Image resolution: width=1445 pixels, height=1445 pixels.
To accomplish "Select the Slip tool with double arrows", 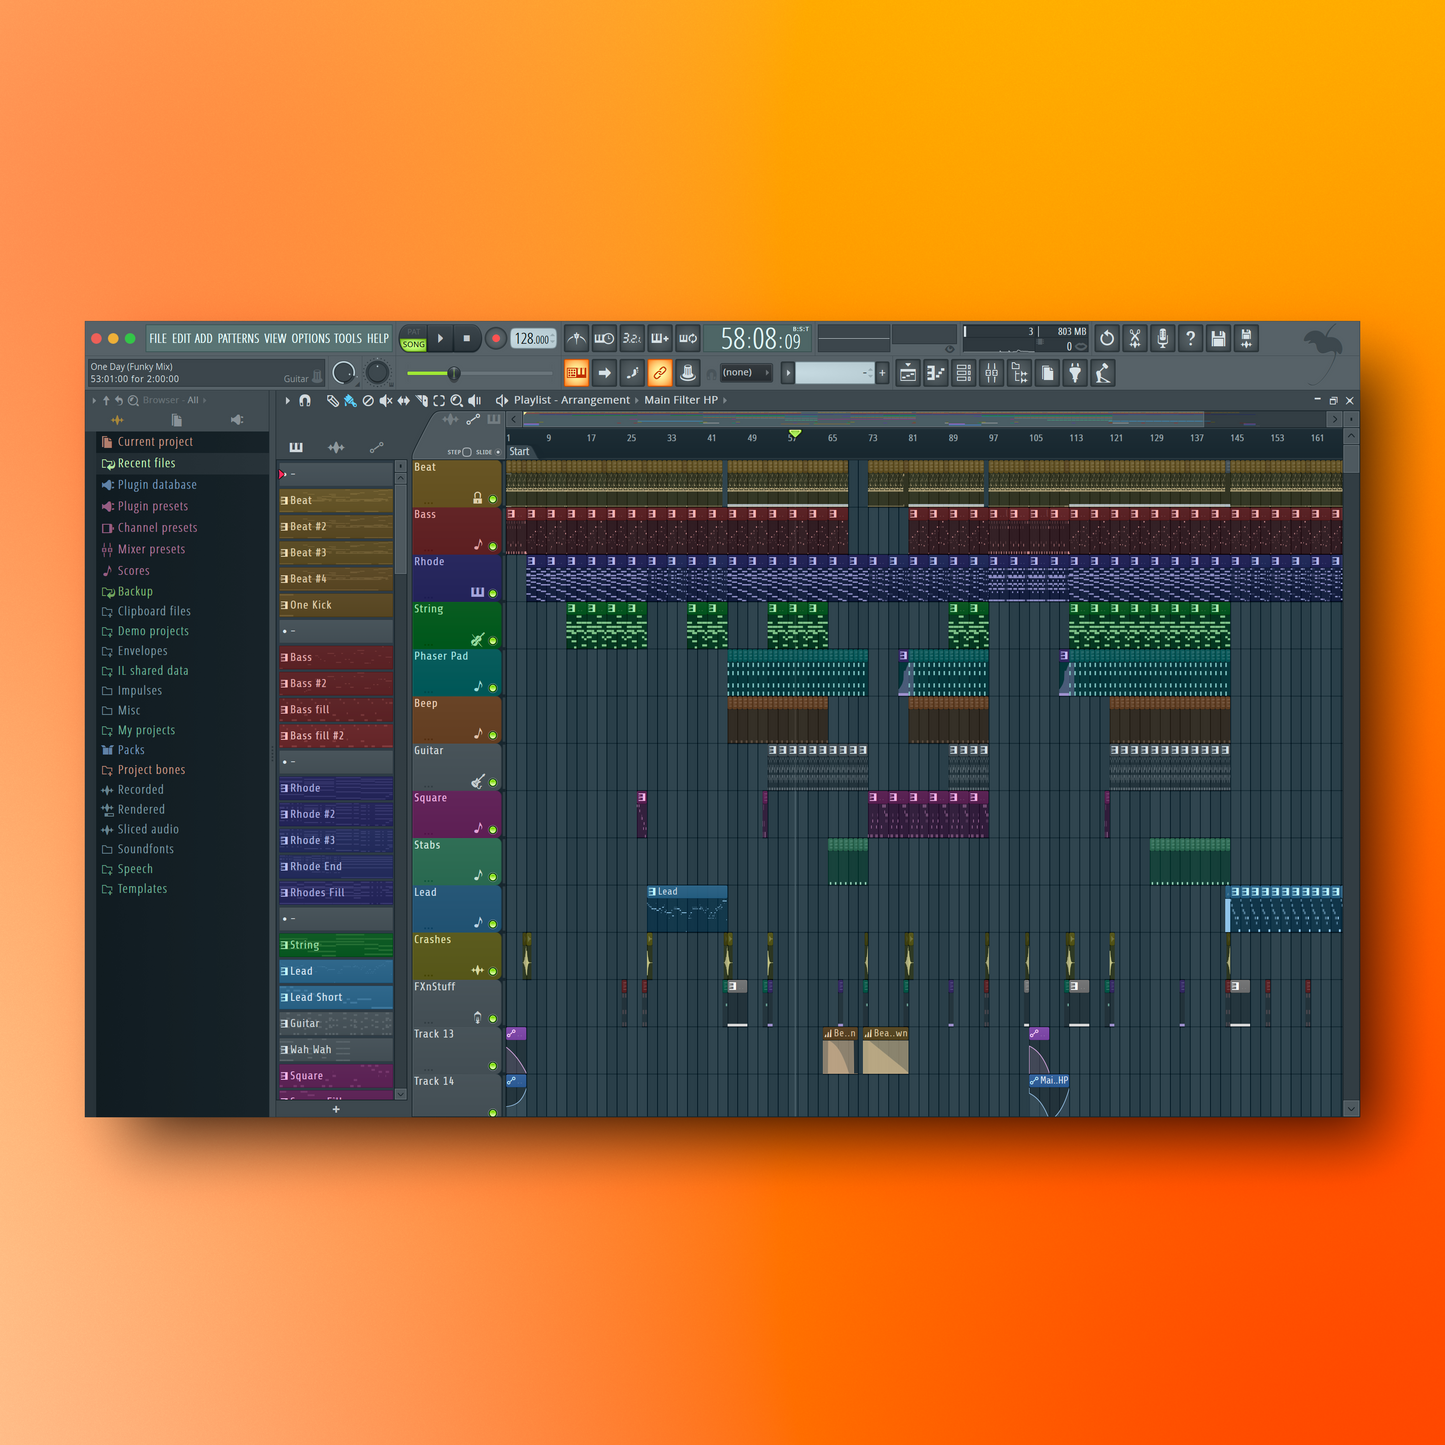I will [x=404, y=401].
